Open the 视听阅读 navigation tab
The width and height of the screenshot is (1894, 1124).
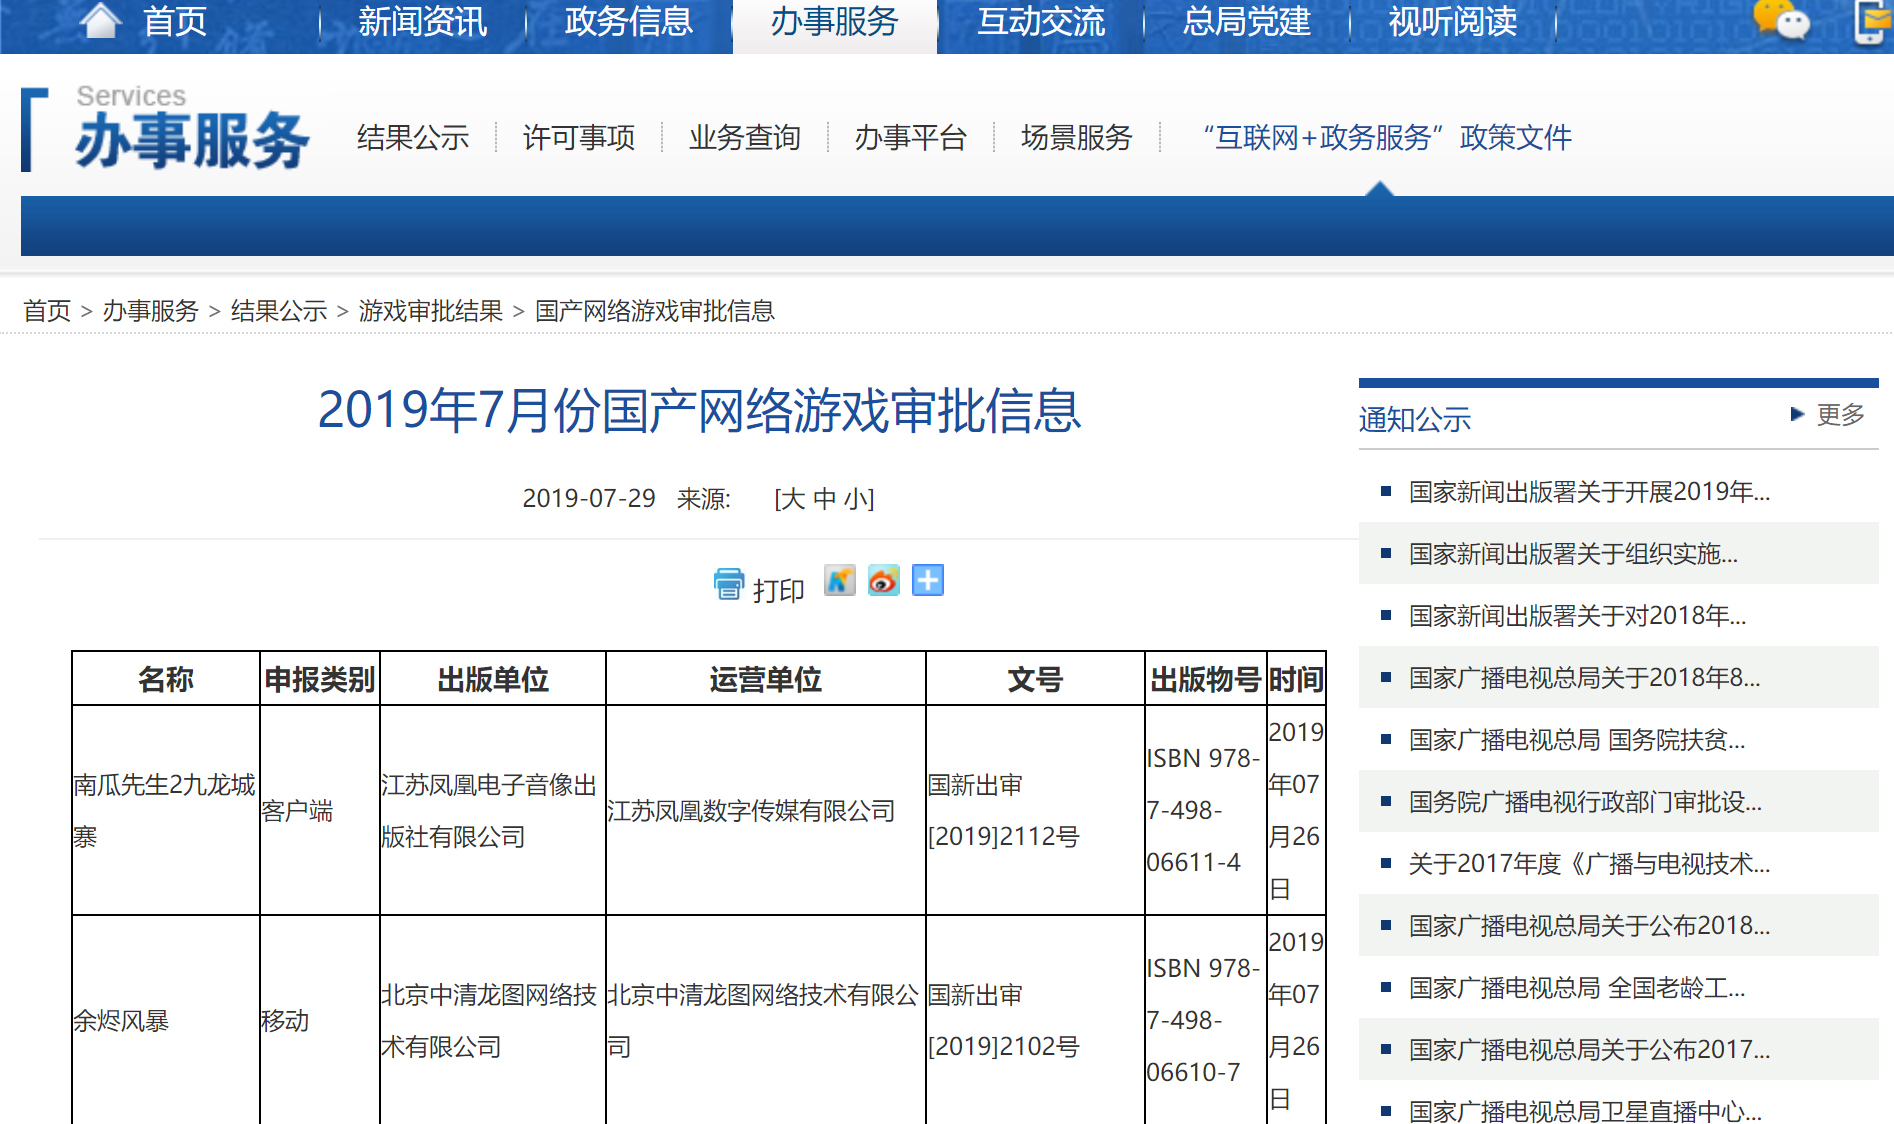pos(1452,21)
